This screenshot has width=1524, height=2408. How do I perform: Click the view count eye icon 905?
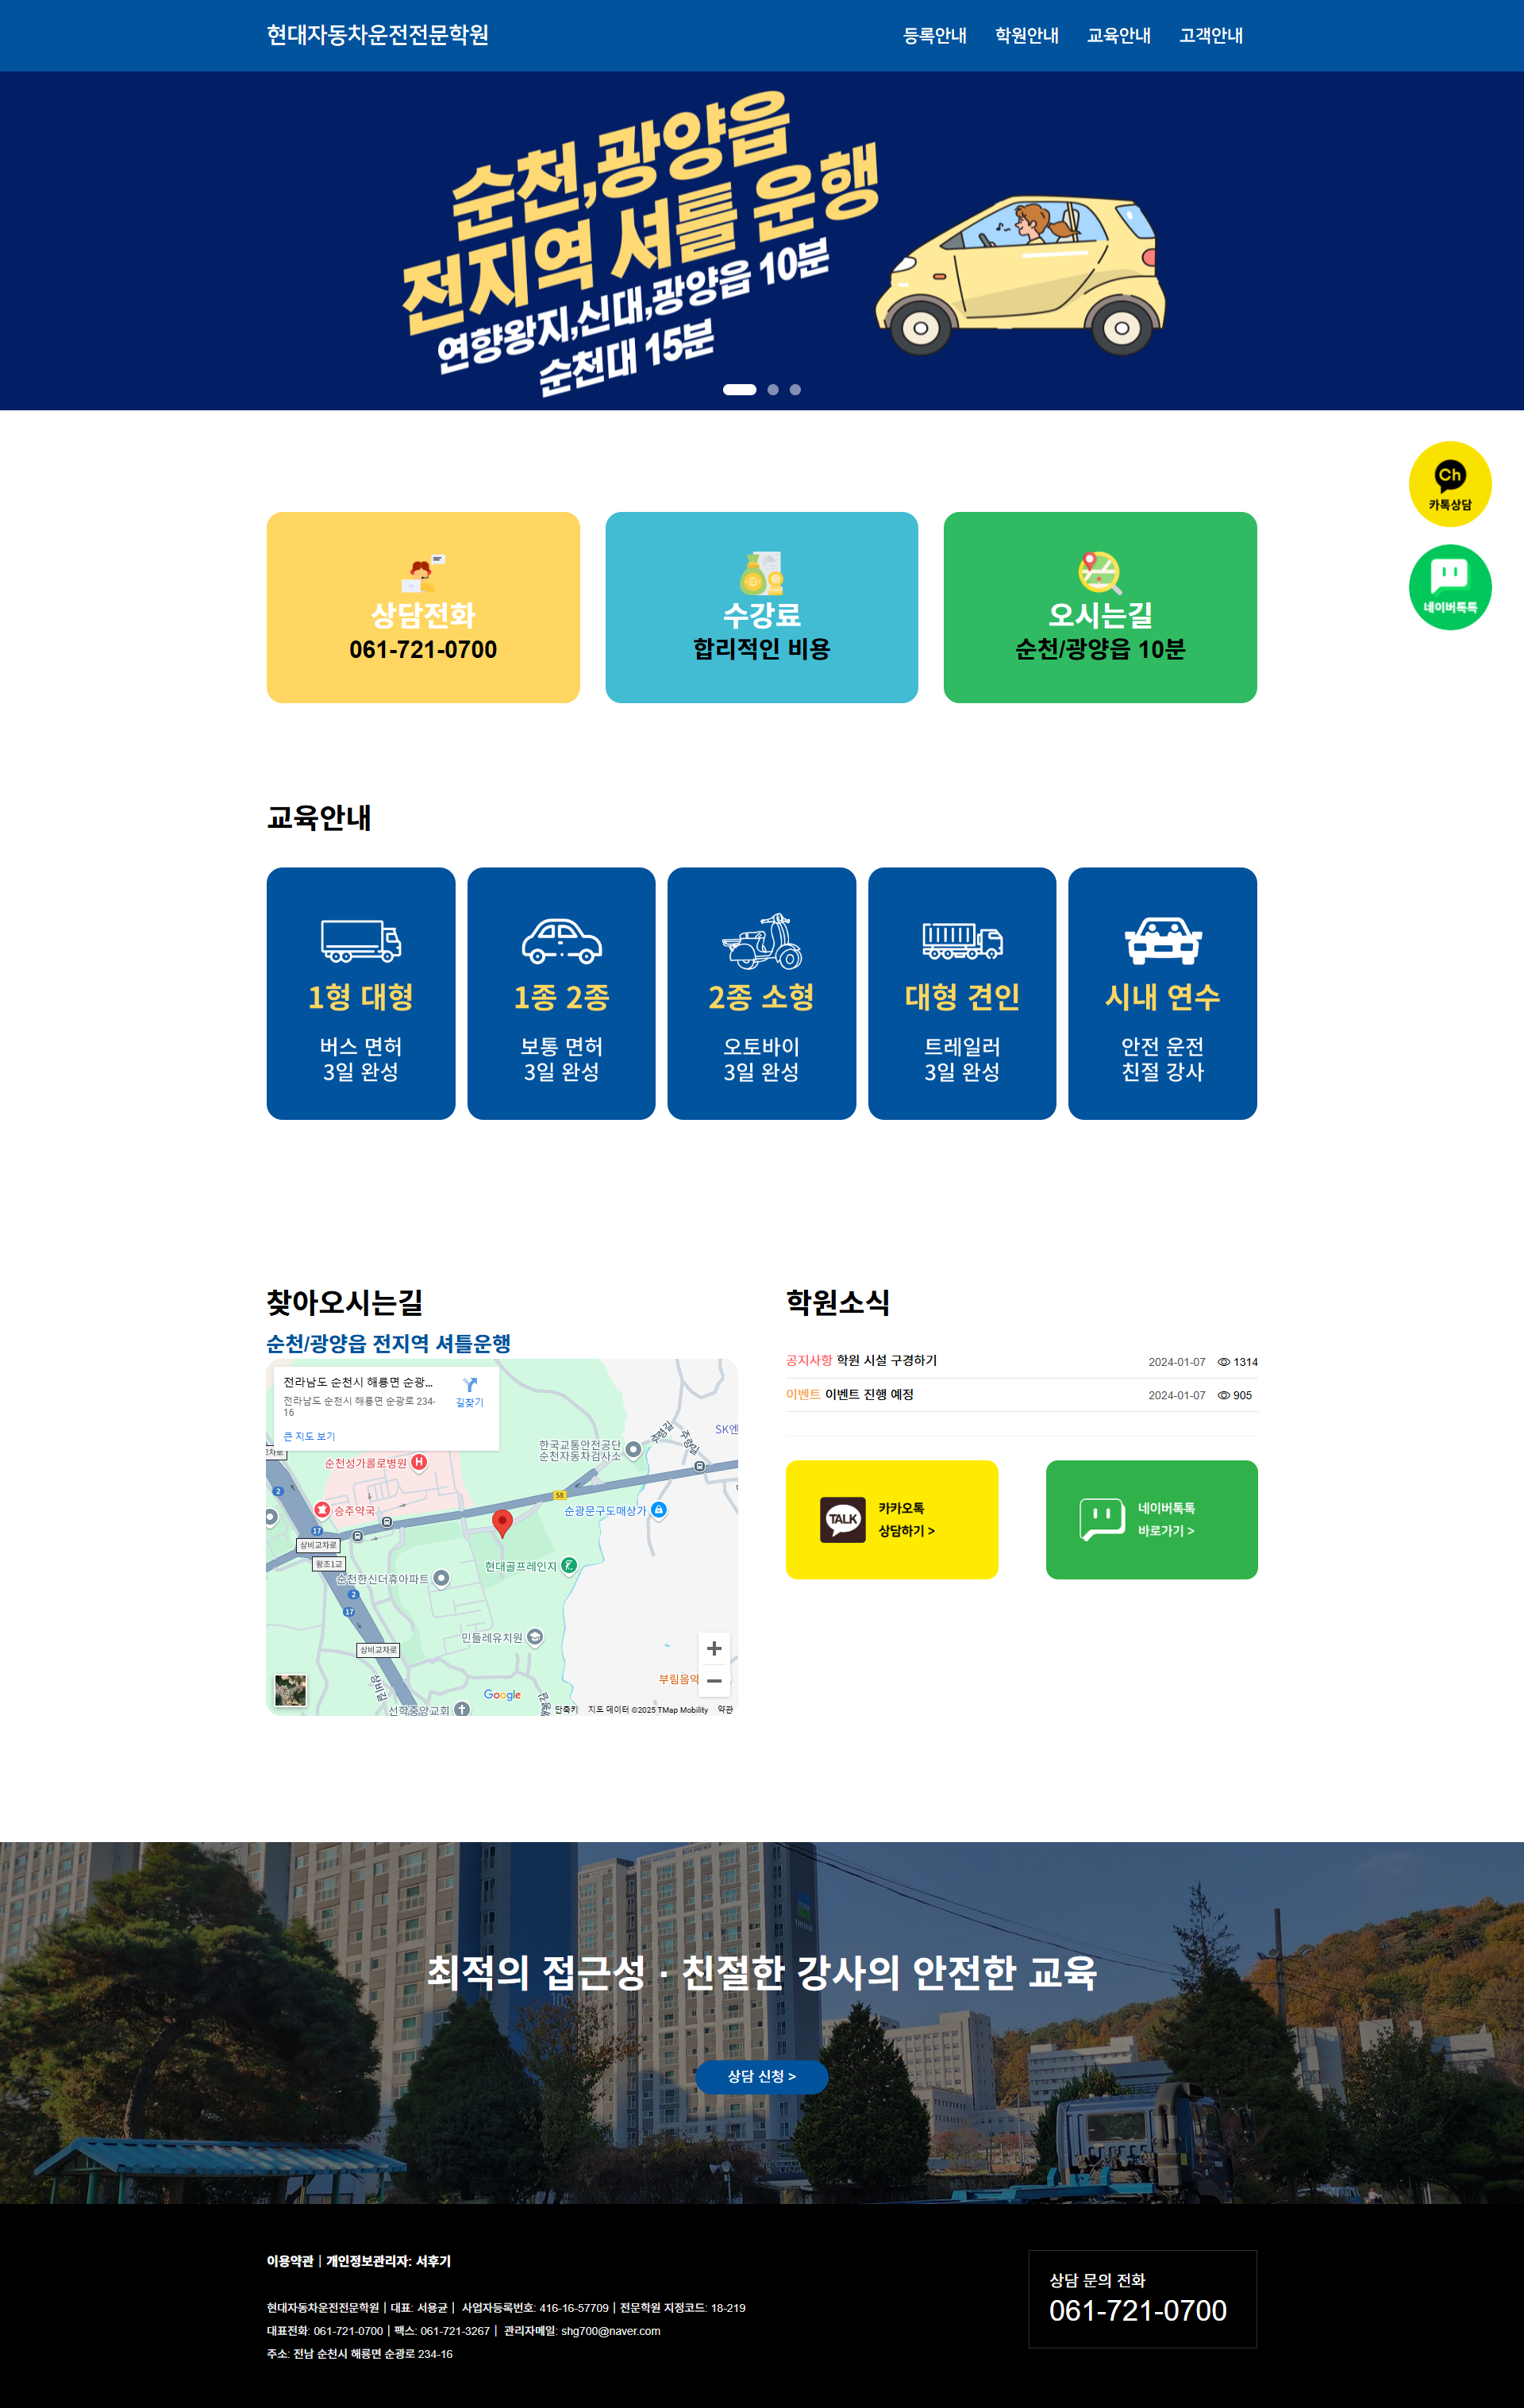[1223, 1395]
